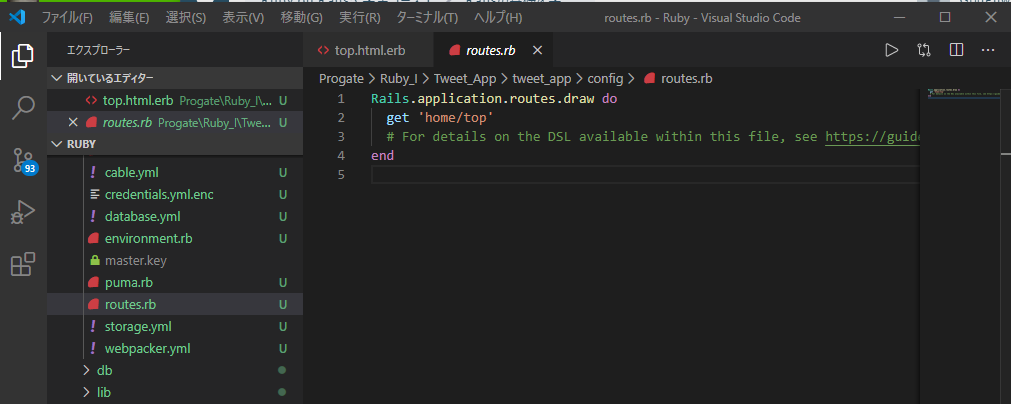This screenshot has height=404, width=1011.
Task: Select routes.rb in the file tree
Action: [175, 305]
